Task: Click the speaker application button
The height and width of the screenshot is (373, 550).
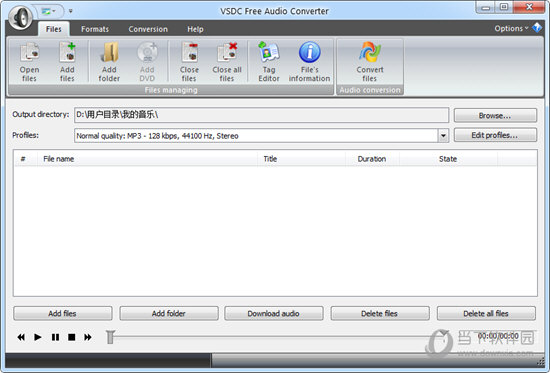Action: [x=20, y=18]
